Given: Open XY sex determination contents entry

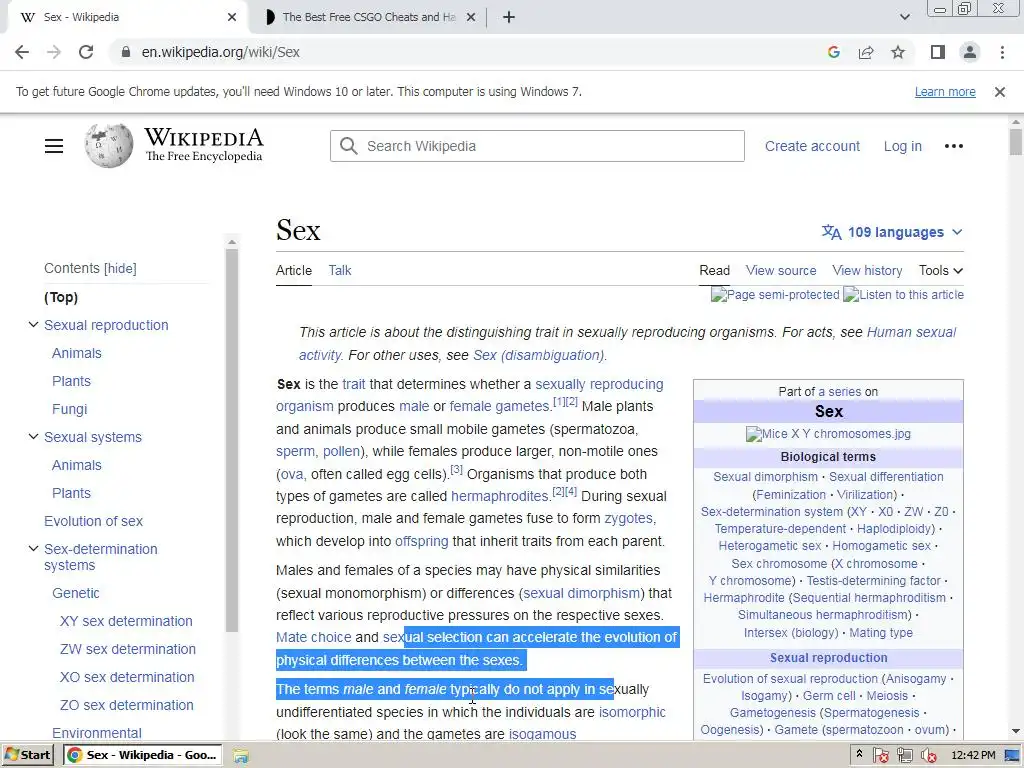Looking at the screenshot, I should click(126, 621).
